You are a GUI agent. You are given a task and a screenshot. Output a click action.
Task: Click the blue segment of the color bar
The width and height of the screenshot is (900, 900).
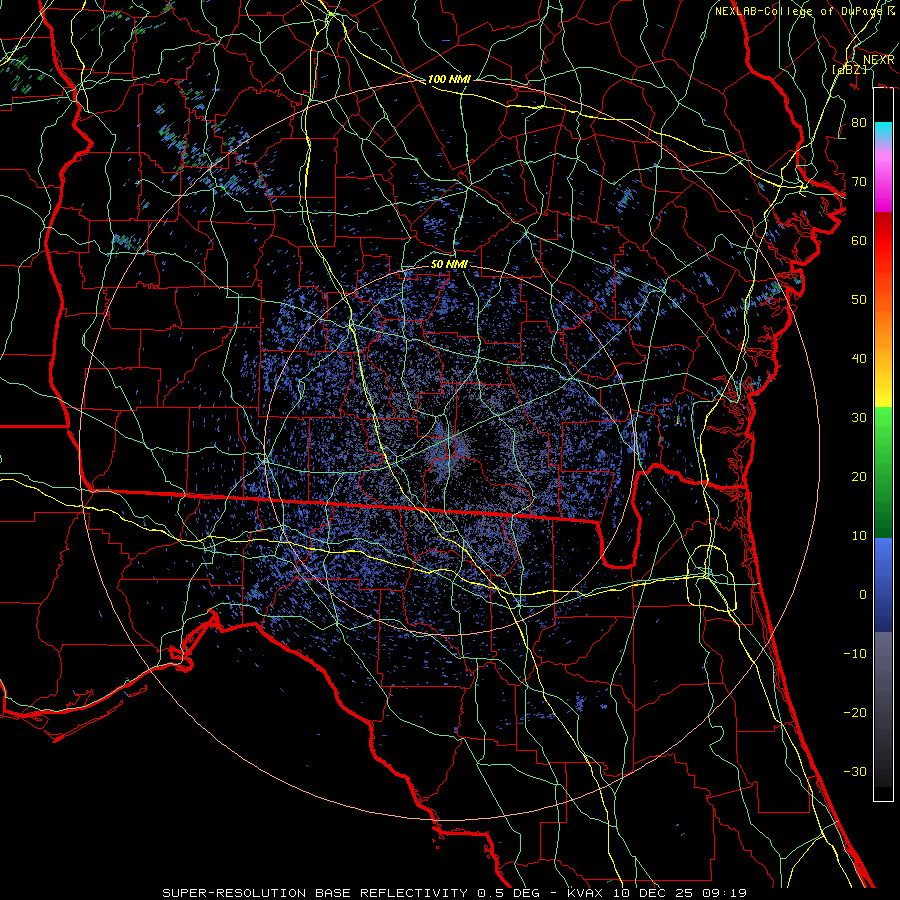pos(883,584)
